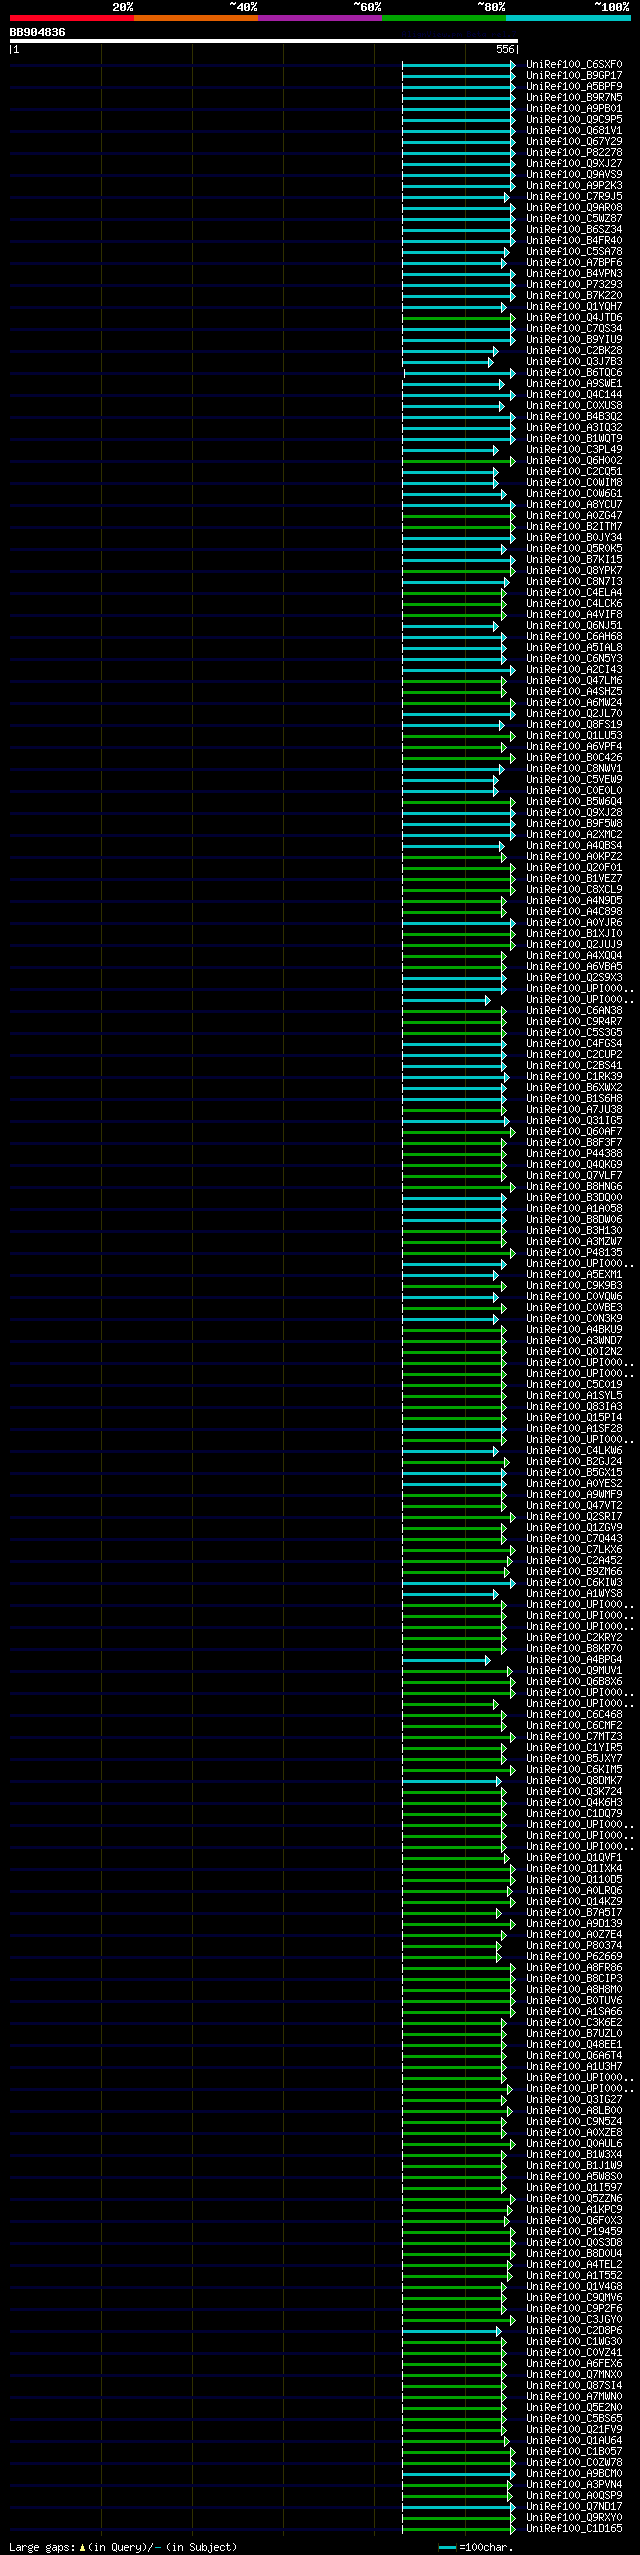Screen dimensions: 640x2555
Task: Select hit label UniRef100_B4FR40
Action: (x=574, y=241)
